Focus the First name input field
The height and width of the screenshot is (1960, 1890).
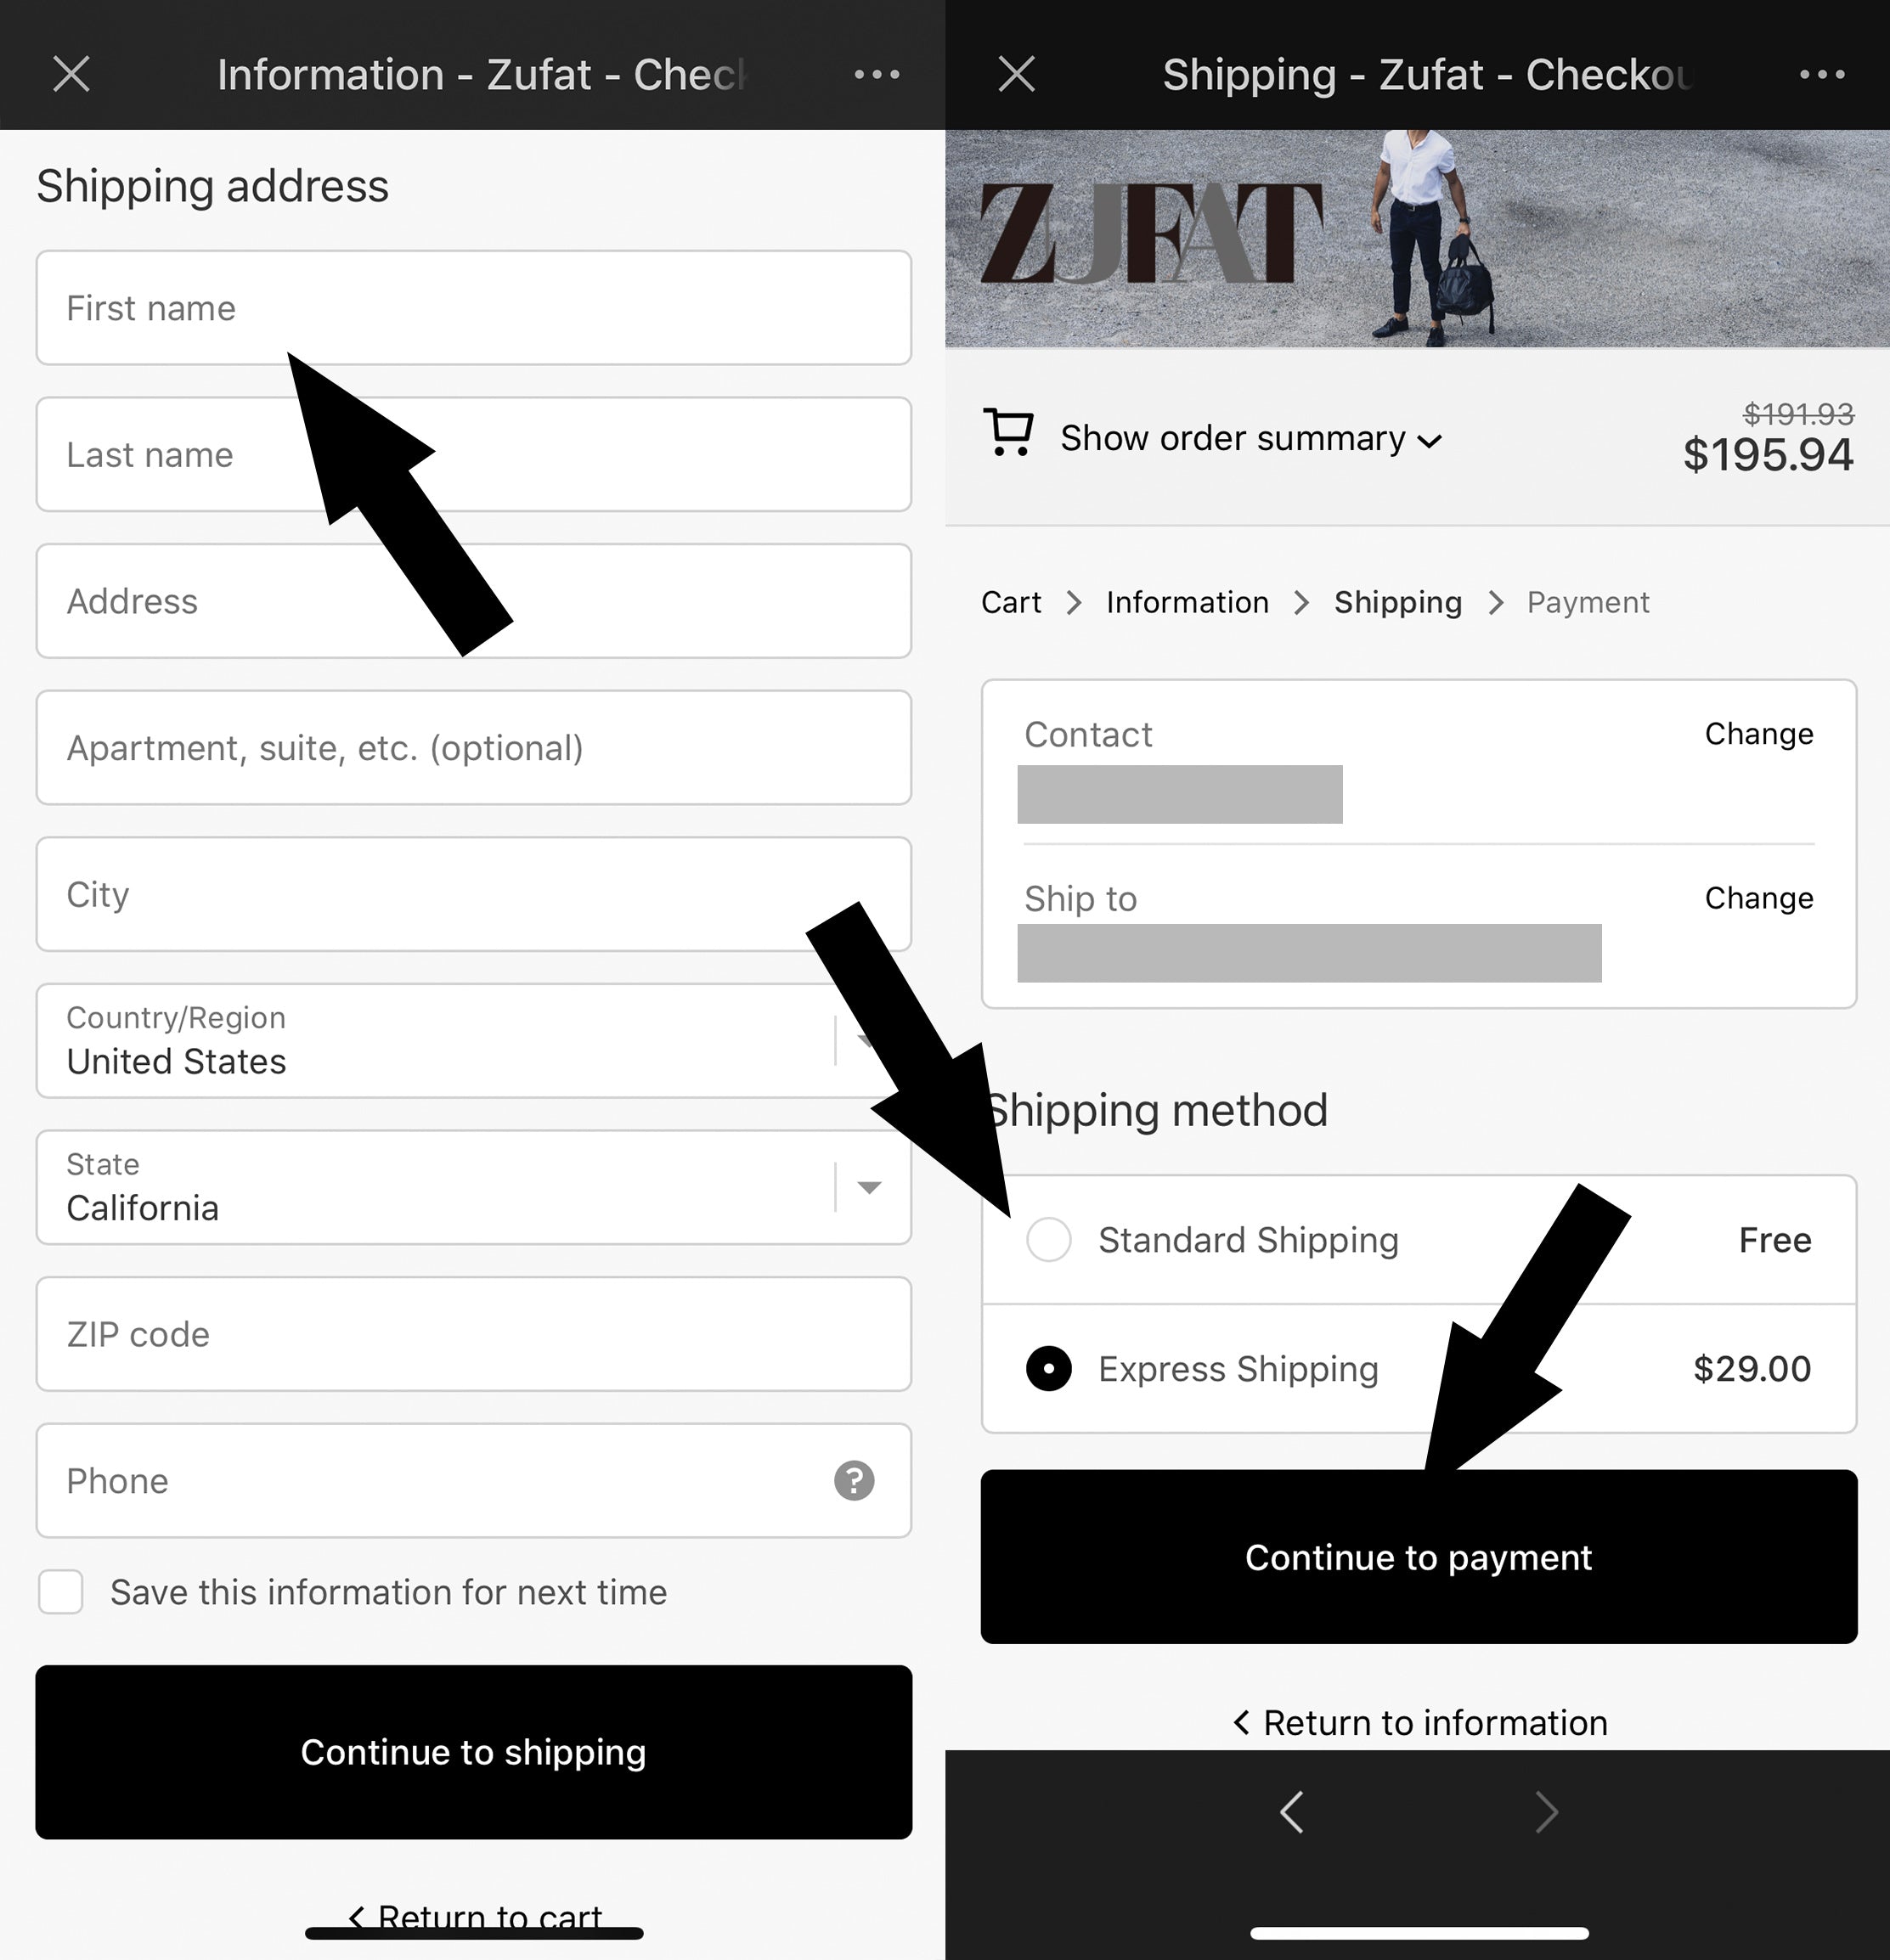pyautogui.click(x=473, y=307)
